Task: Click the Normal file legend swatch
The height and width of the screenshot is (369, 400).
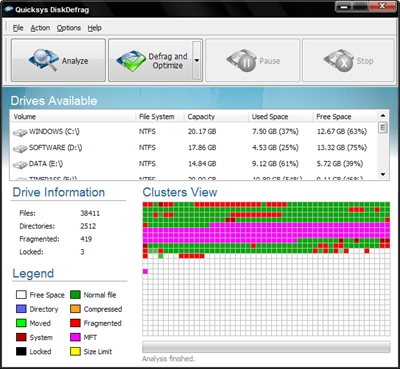Action: (x=75, y=295)
